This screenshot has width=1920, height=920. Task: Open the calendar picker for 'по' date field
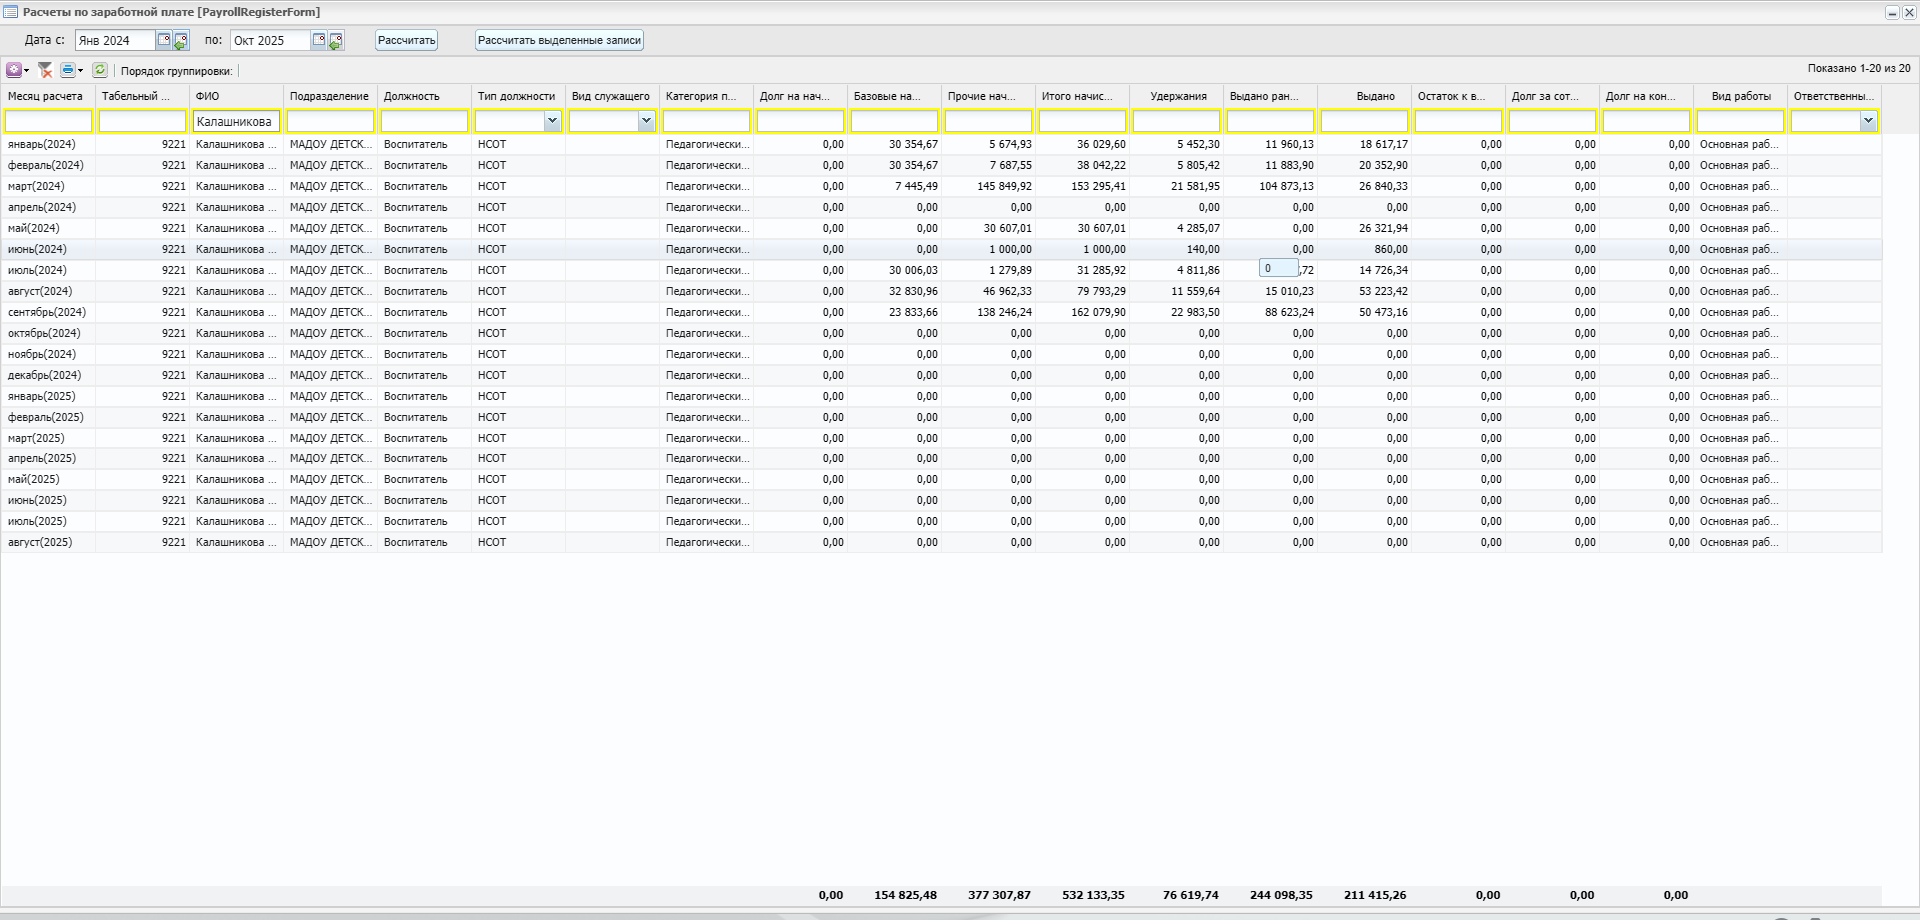pos(319,40)
